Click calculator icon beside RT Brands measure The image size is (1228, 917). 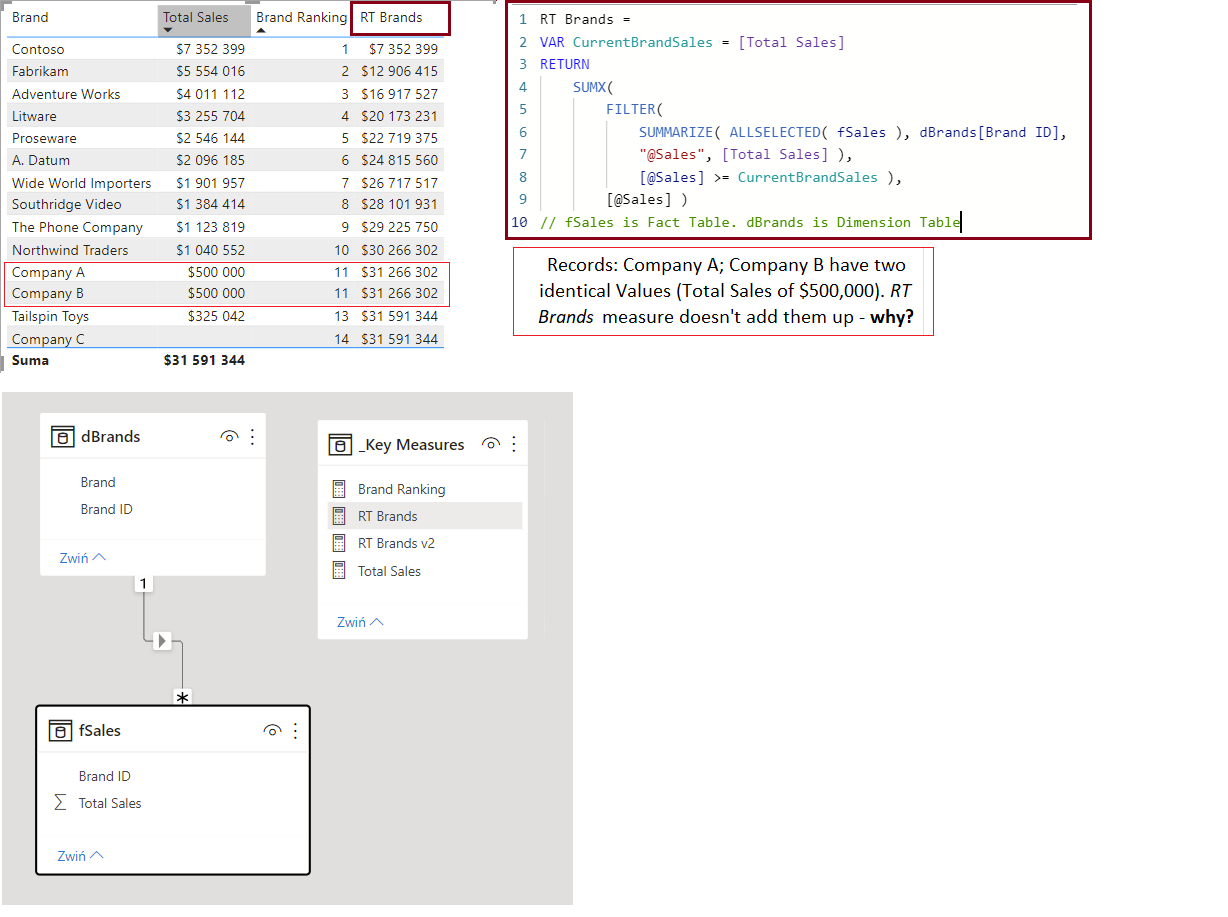click(x=338, y=516)
